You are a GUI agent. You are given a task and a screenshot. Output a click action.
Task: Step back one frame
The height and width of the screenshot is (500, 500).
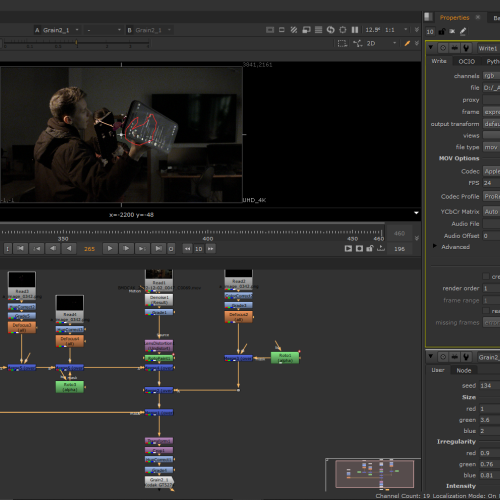coord(53,249)
